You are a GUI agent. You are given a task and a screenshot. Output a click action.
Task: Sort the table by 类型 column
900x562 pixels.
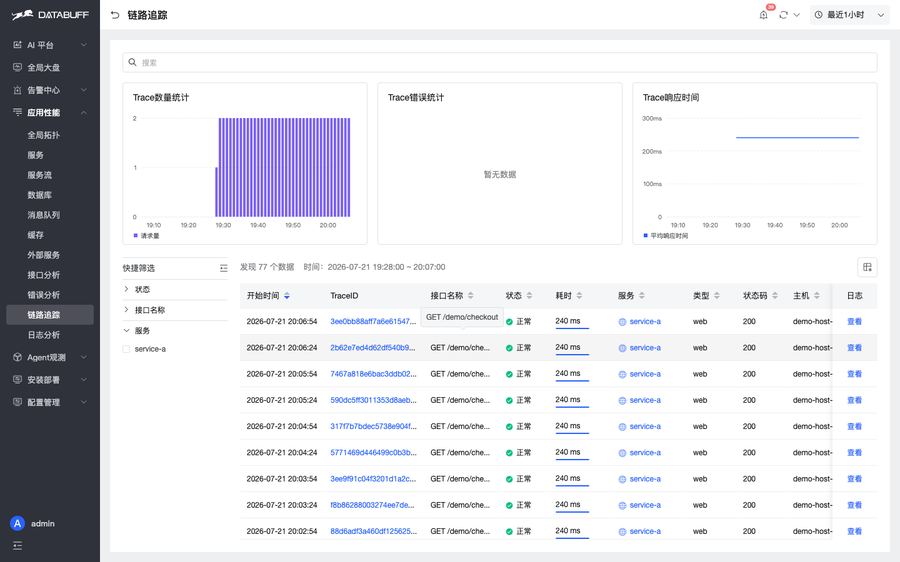tap(717, 296)
